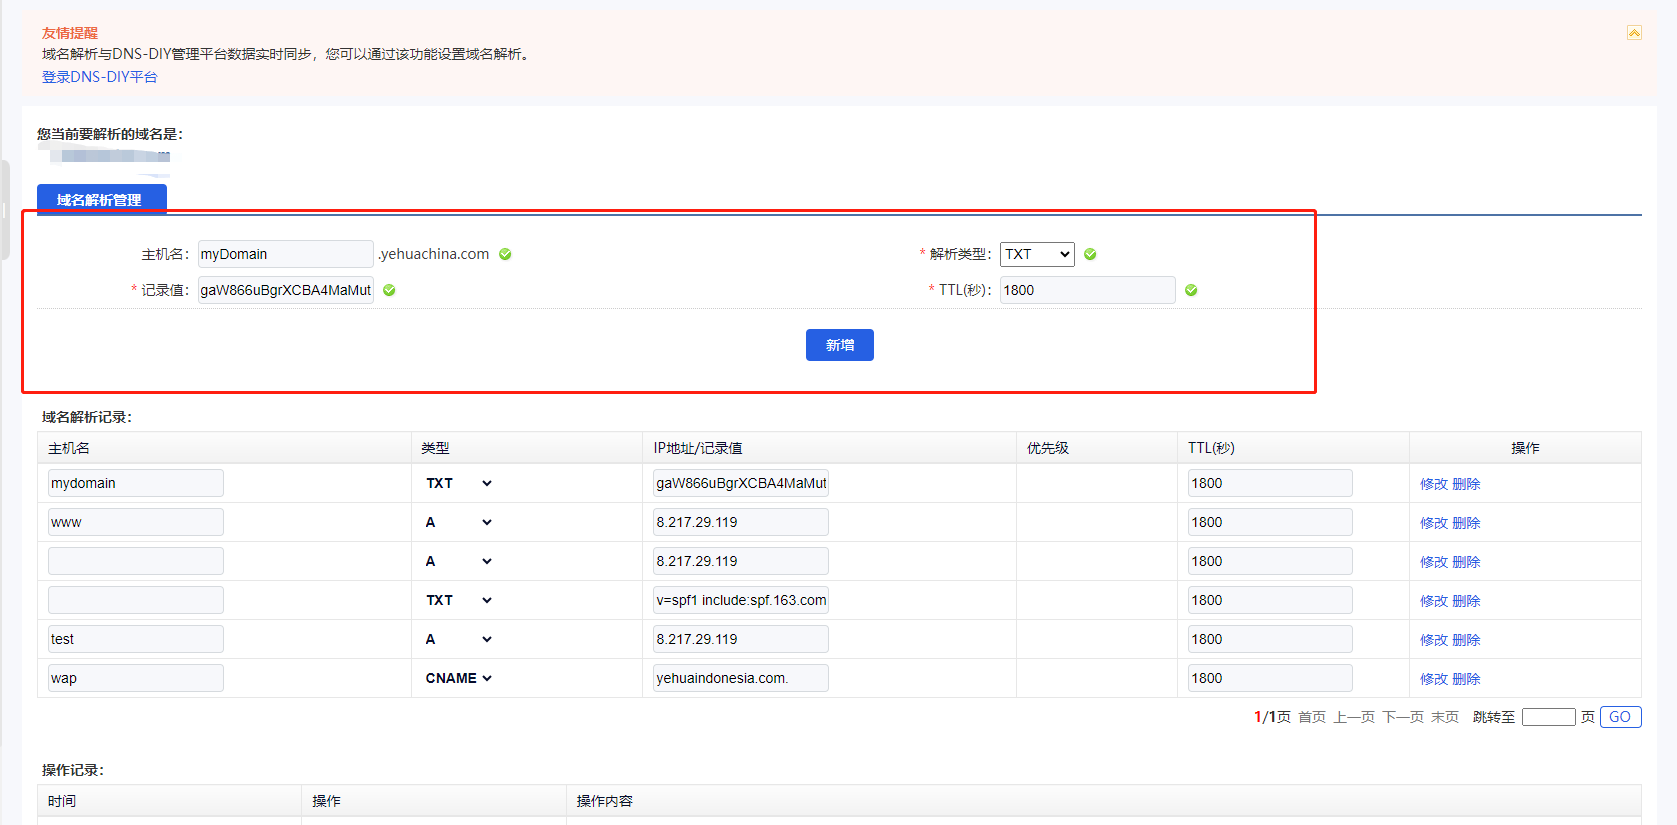Expand the CNAME type dropdown for wap
The height and width of the screenshot is (825, 1677).
click(x=459, y=678)
